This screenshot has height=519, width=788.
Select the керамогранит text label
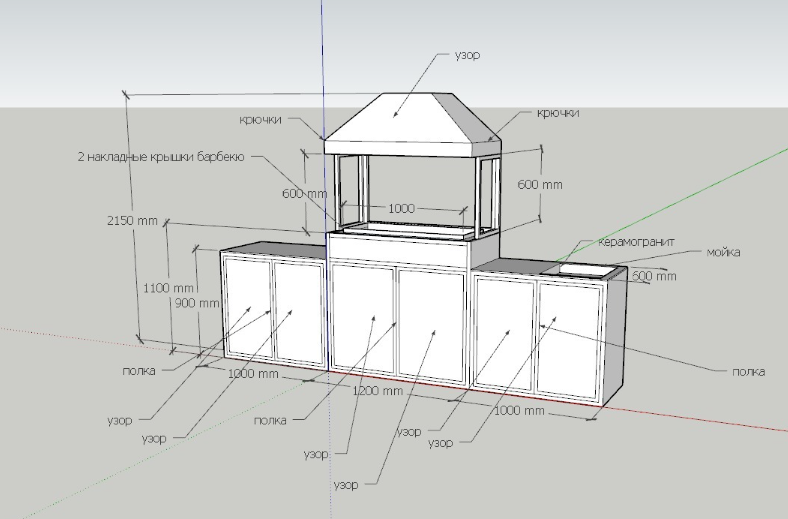coord(637,242)
